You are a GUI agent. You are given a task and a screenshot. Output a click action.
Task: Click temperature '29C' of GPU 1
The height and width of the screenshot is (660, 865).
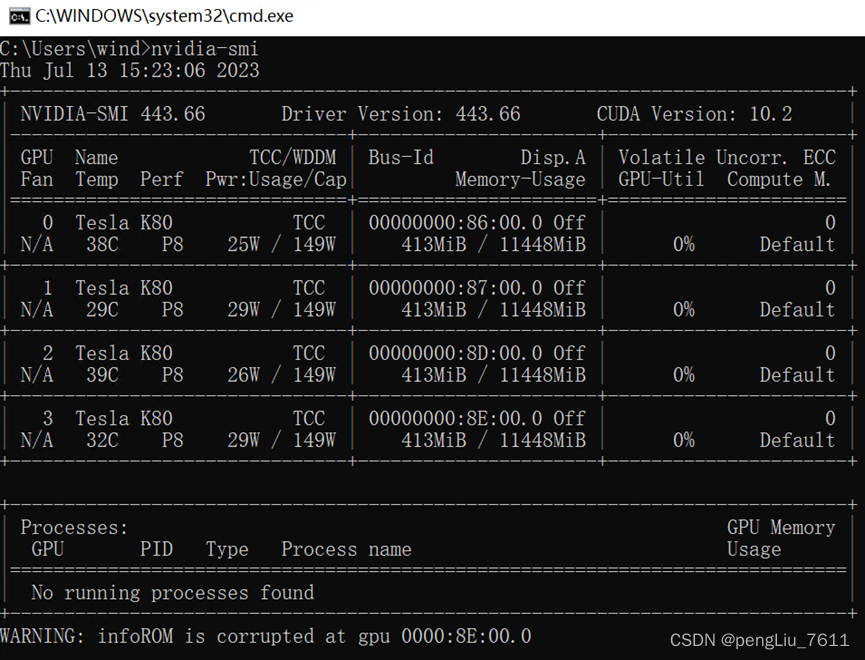pyautogui.click(x=102, y=310)
